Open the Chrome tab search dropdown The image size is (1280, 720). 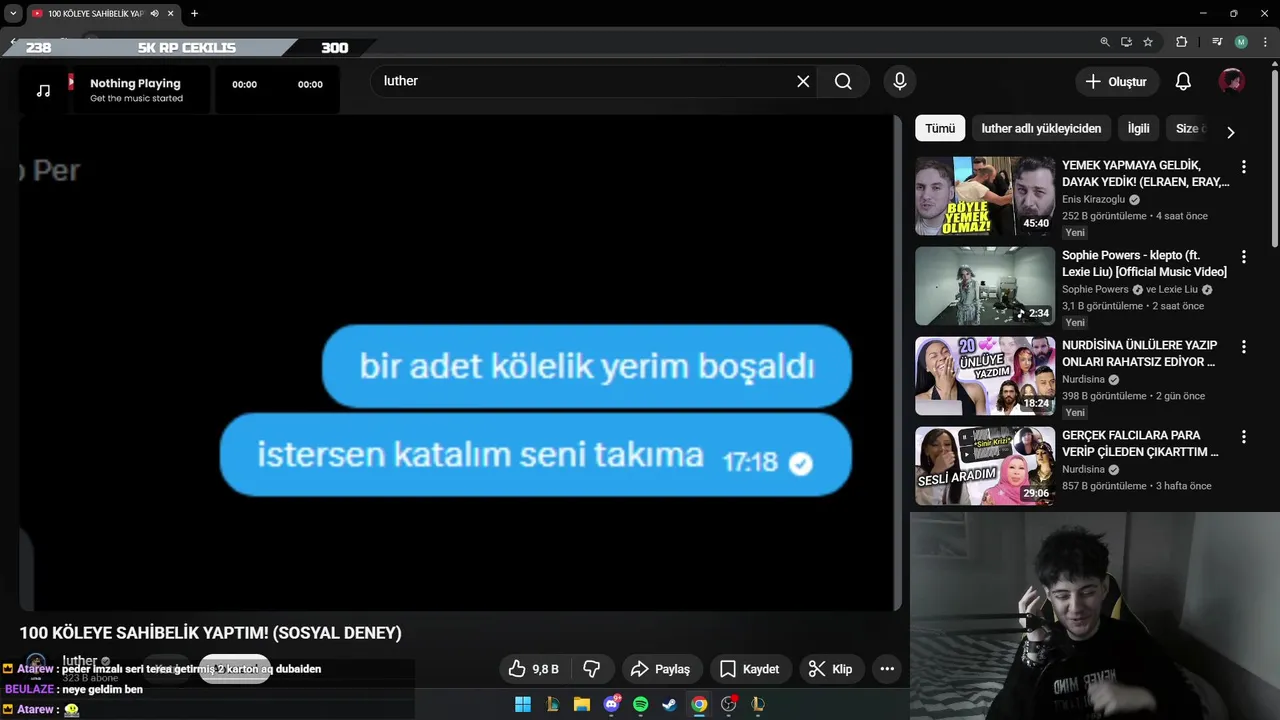(x=13, y=13)
